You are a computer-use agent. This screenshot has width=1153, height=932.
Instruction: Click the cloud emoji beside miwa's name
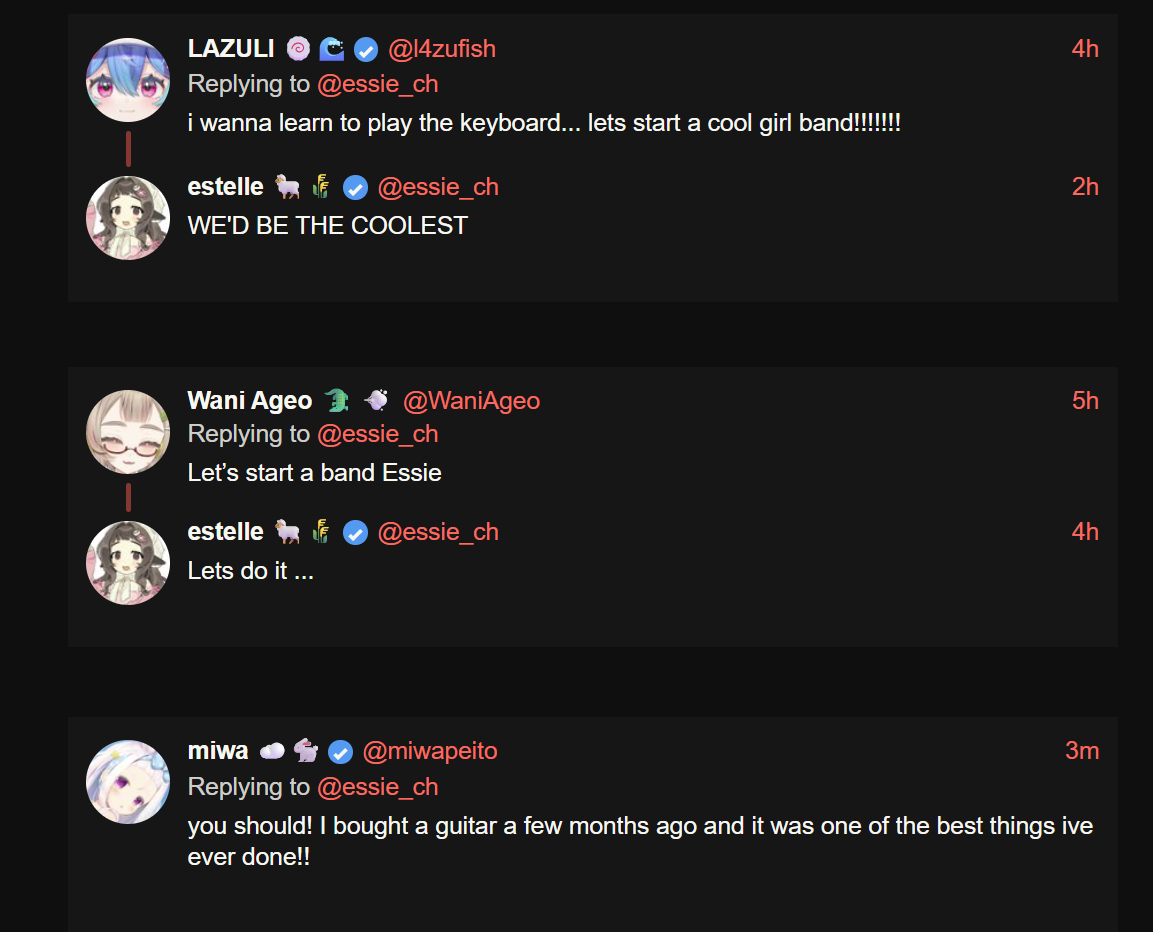click(272, 751)
